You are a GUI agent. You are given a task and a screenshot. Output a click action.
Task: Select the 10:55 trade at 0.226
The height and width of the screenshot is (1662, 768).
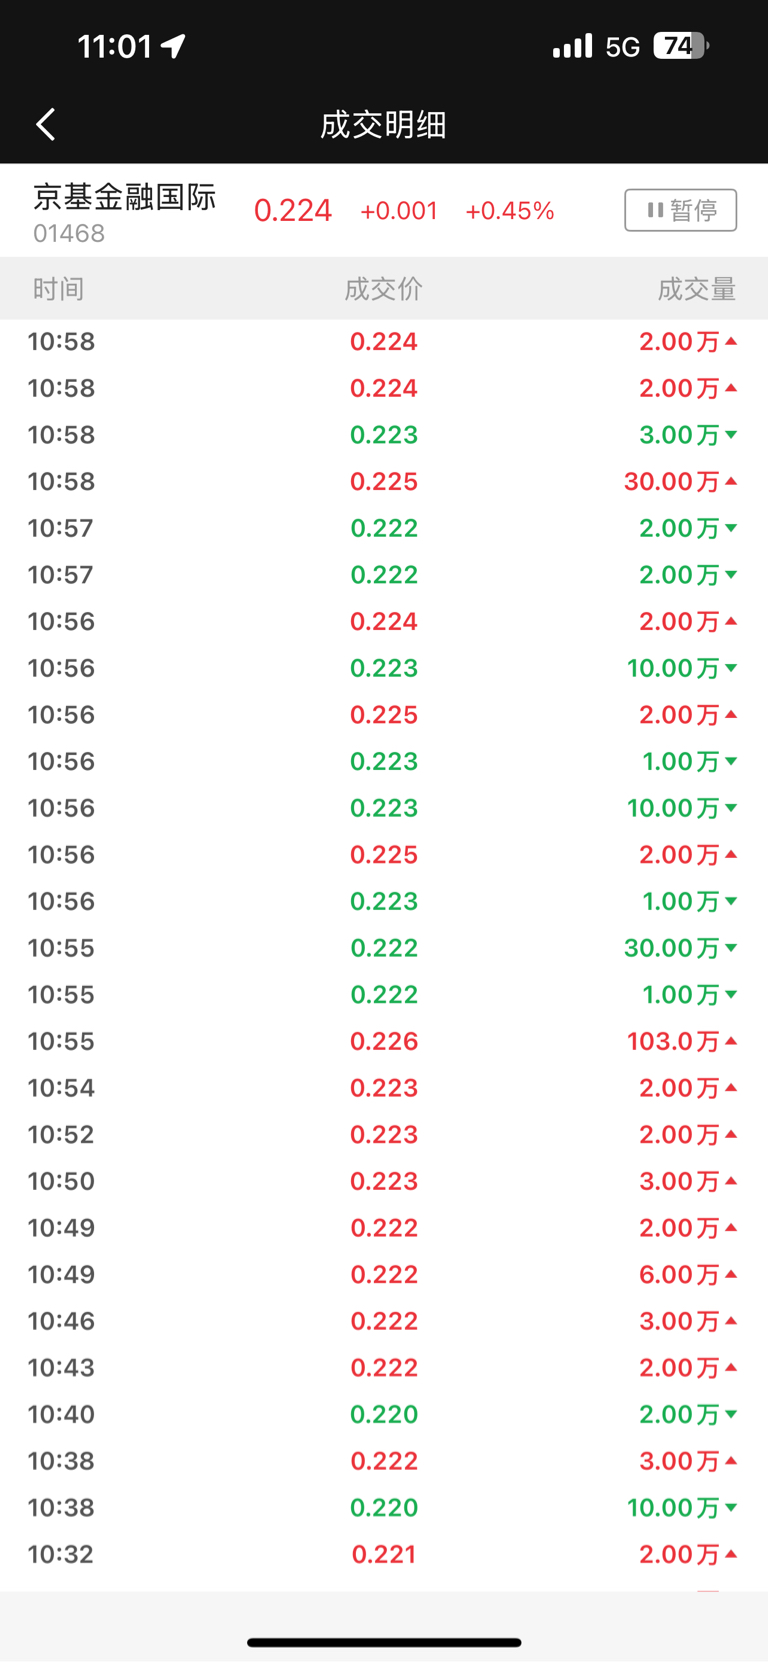[383, 1041]
